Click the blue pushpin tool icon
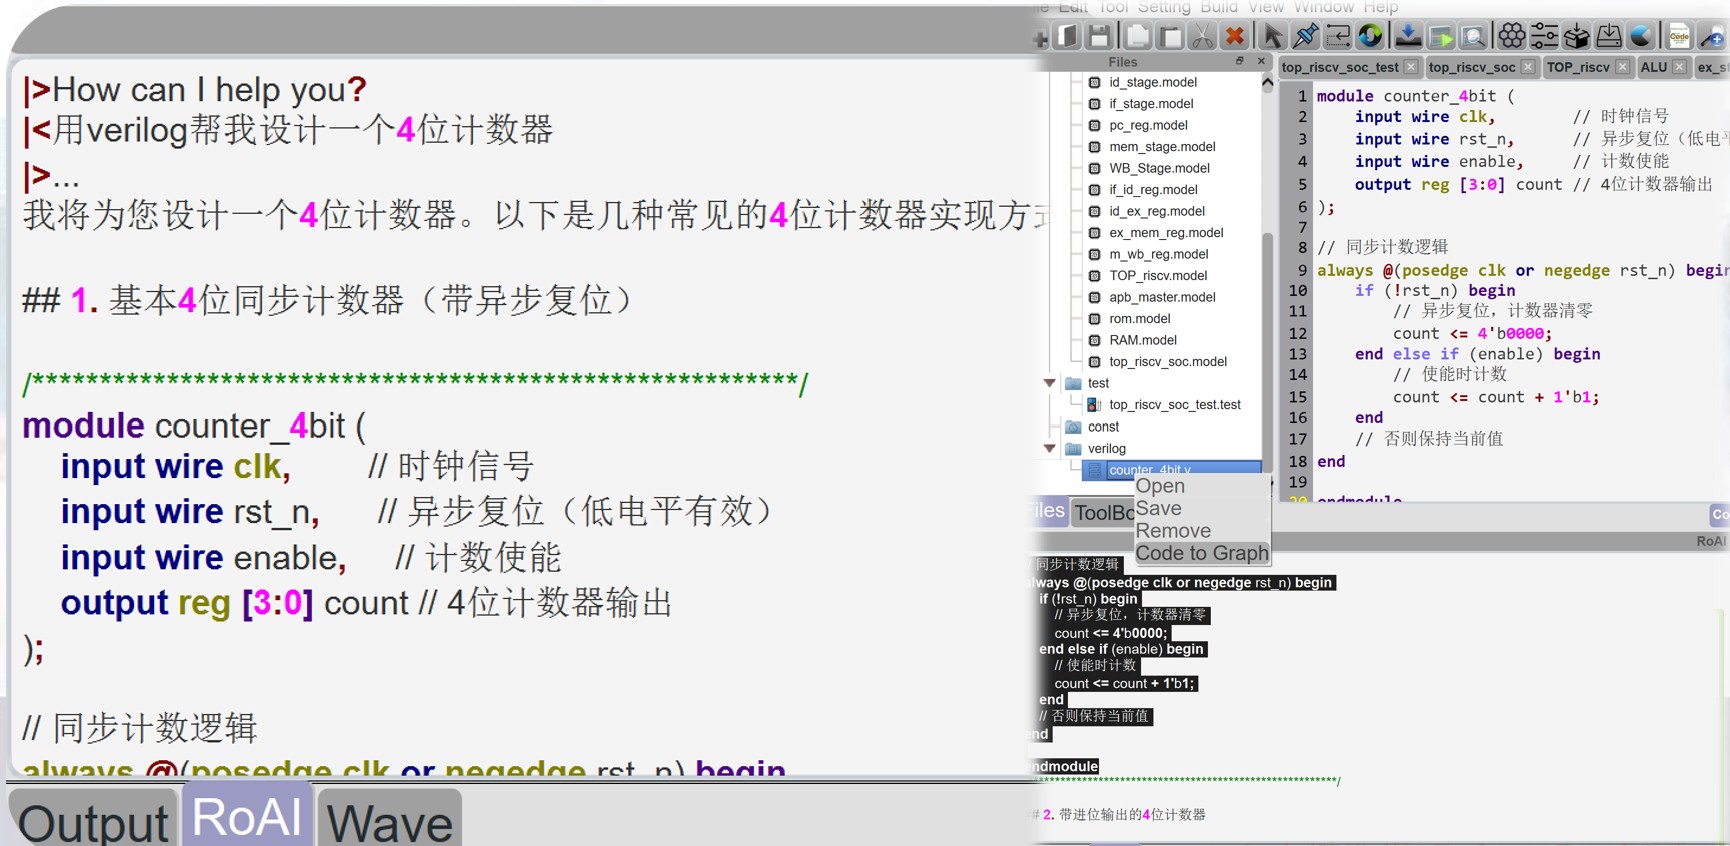The image size is (1730, 846). 1305,37
